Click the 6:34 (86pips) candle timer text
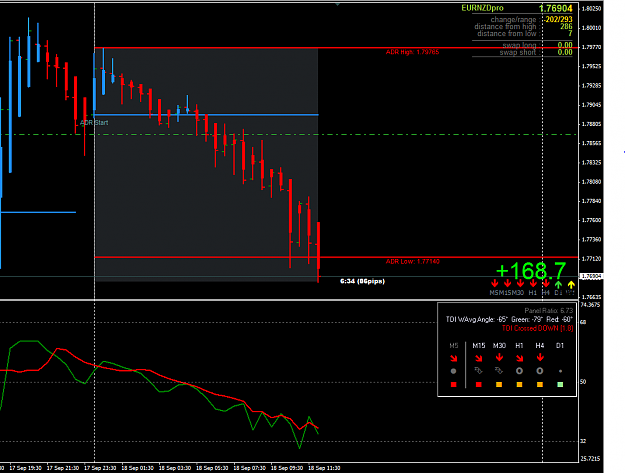Viewport: 625px width, 474px height. tap(362, 281)
